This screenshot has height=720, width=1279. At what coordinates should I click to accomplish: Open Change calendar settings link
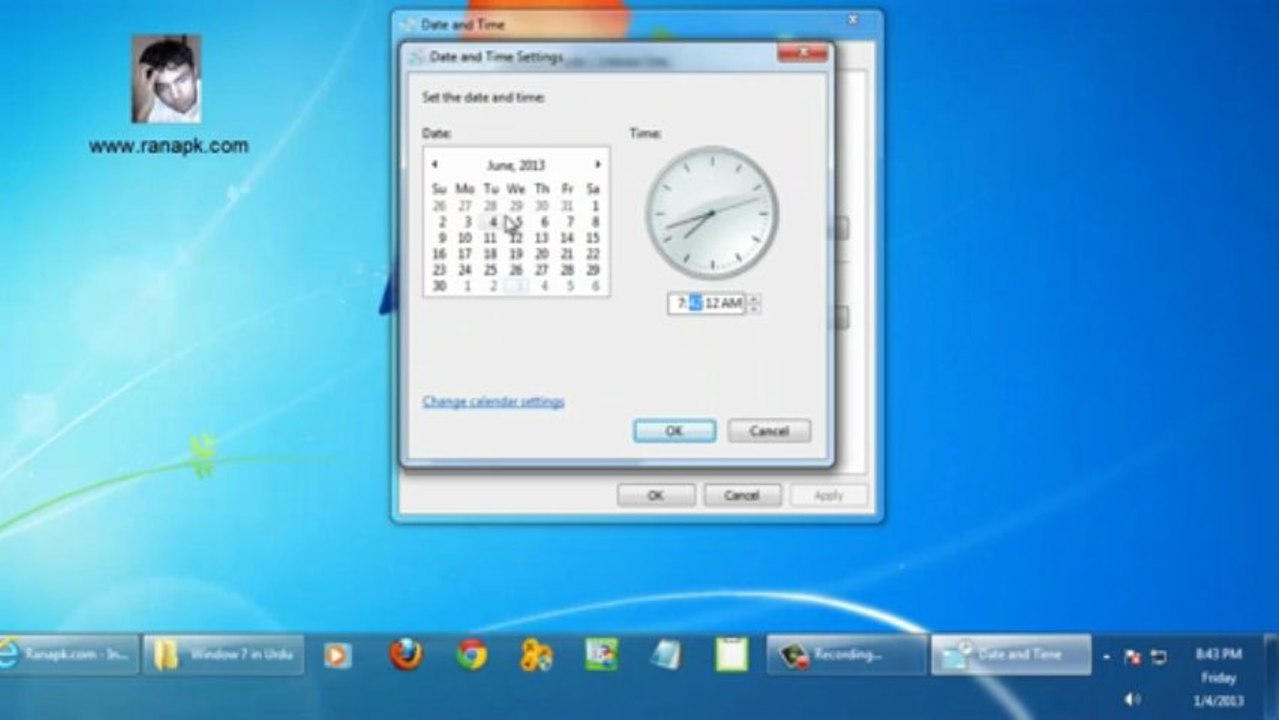[x=493, y=402]
